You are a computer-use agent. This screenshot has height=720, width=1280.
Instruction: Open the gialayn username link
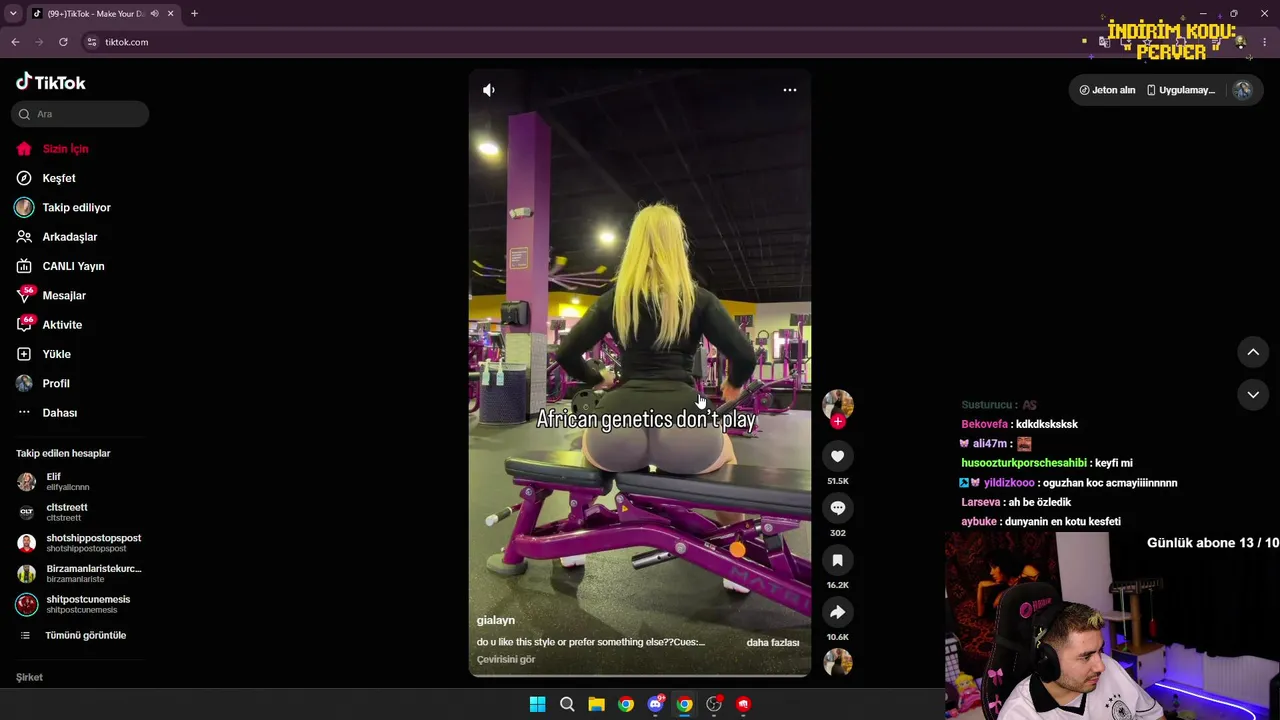coord(496,620)
